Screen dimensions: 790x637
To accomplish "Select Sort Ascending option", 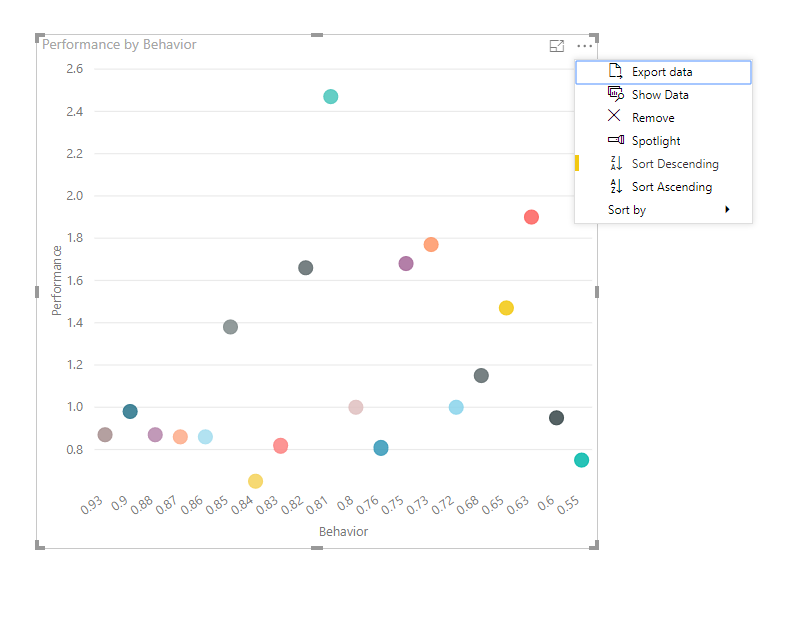I will coord(663,187).
